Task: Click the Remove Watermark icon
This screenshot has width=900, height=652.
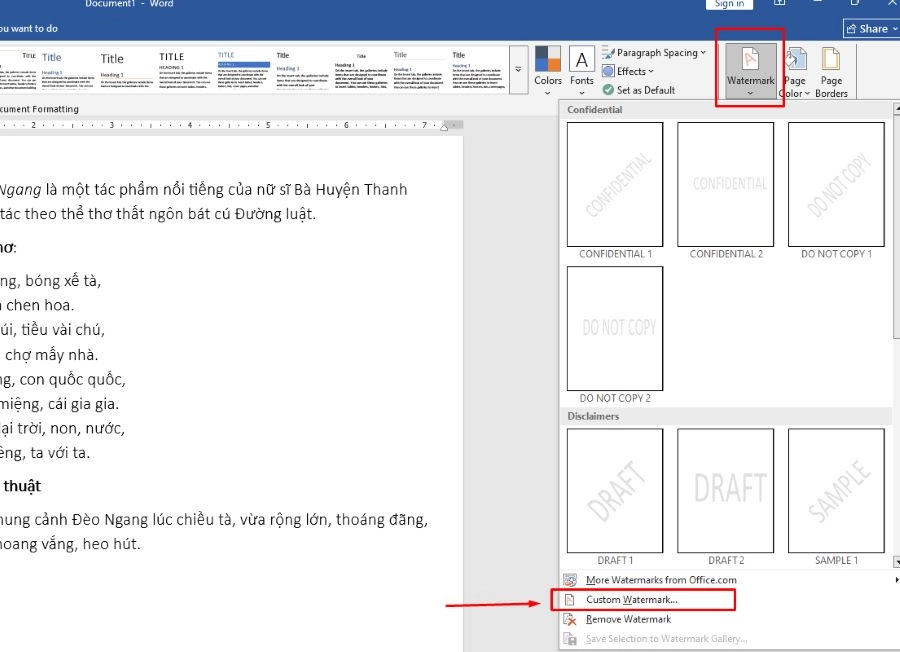Action: click(x=570, y=619)
